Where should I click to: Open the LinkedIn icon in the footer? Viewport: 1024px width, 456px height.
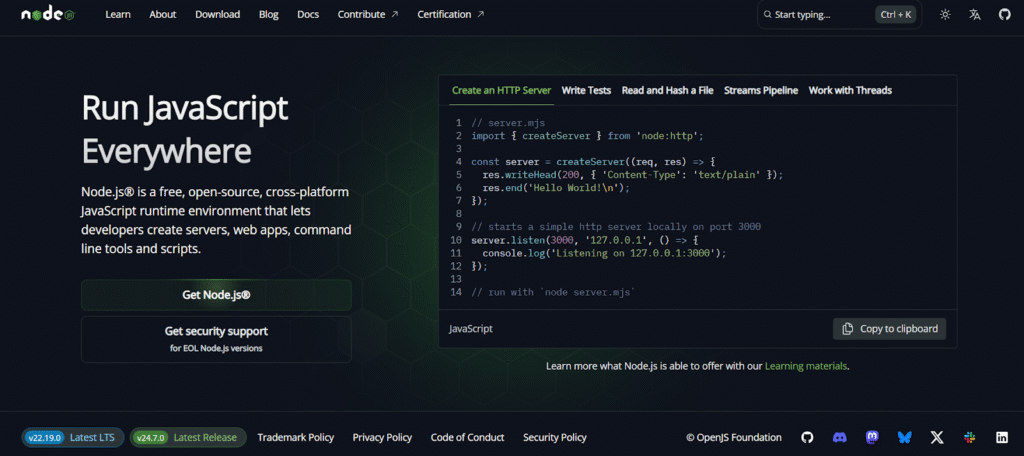[1001, 437]
